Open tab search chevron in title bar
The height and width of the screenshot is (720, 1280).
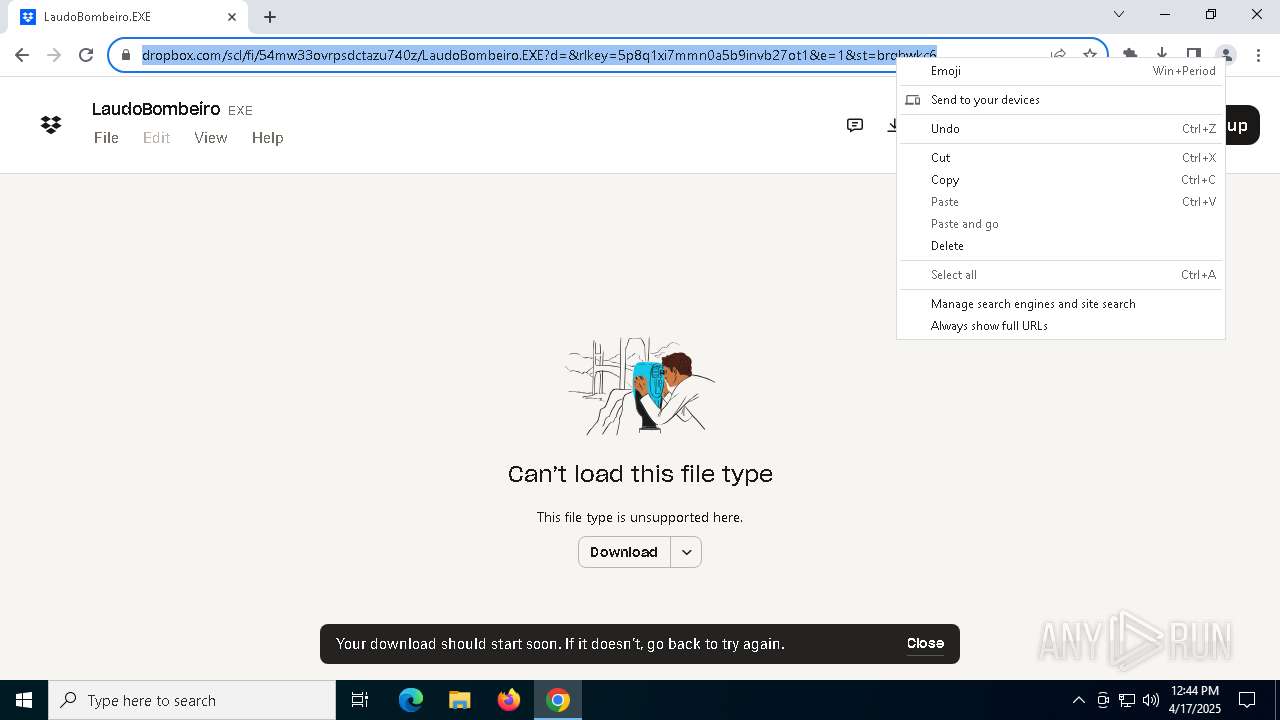[x=1119, y=14]
